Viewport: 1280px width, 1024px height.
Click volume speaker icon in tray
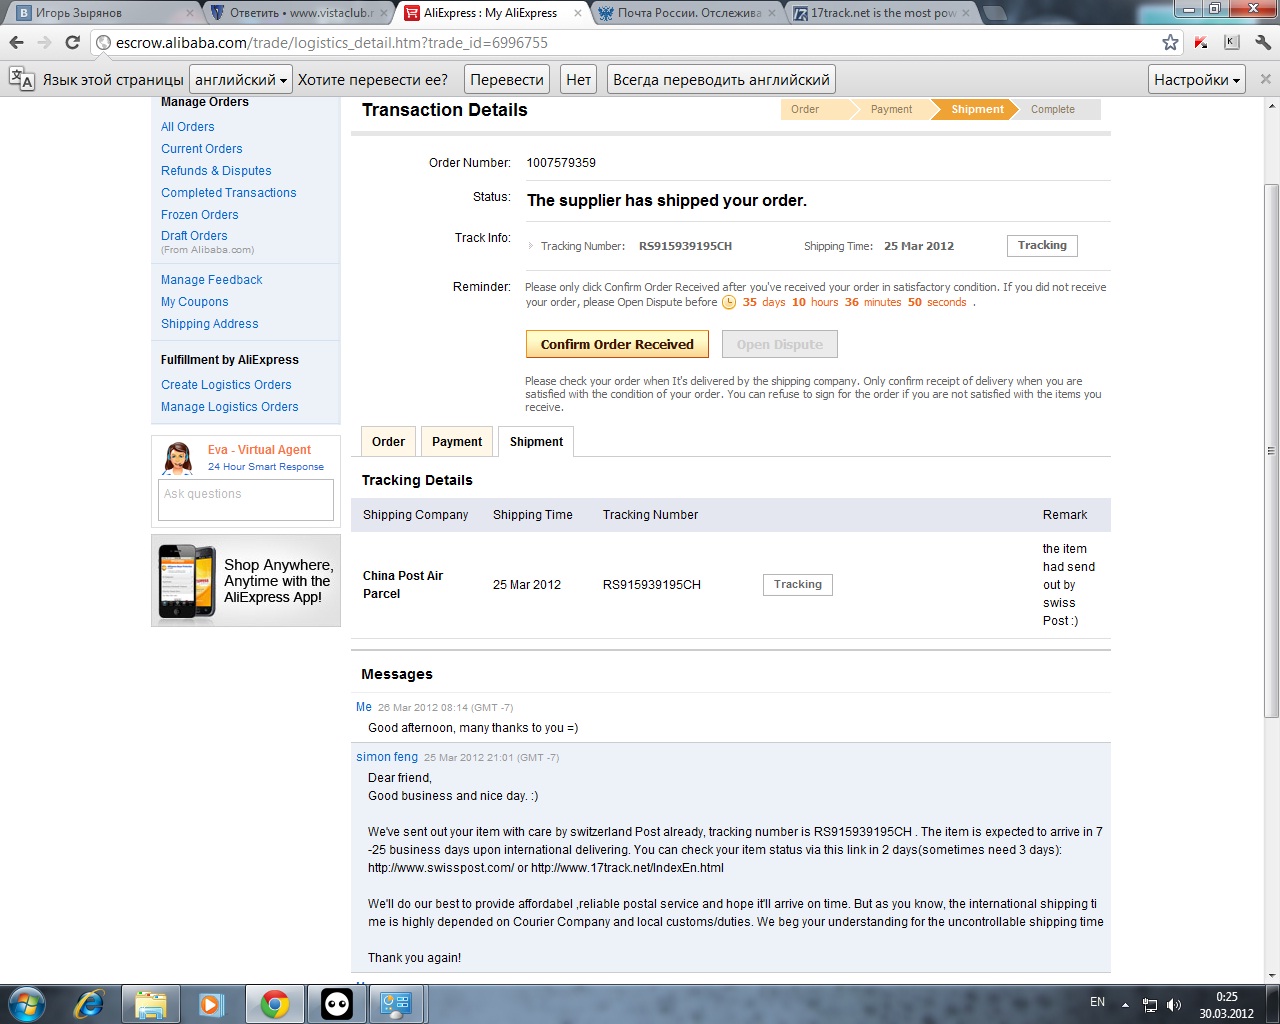click(x=1173, y=1005)
